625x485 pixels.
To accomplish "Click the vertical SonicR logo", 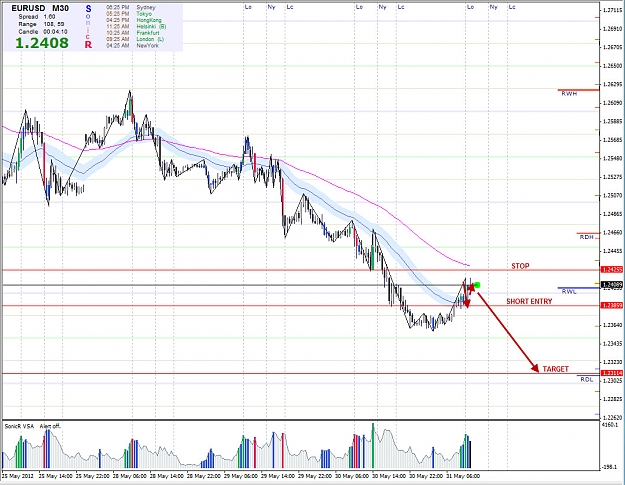I will pos(88,27).
